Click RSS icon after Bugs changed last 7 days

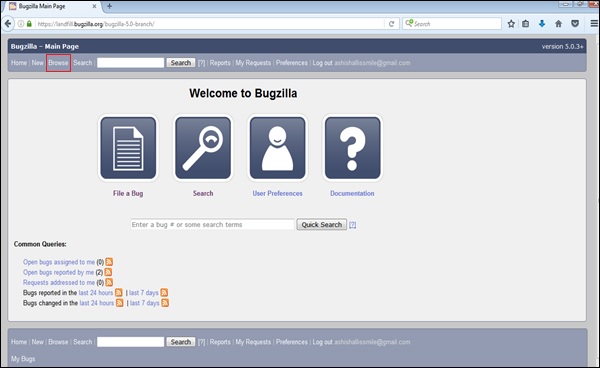click(165, 303)
